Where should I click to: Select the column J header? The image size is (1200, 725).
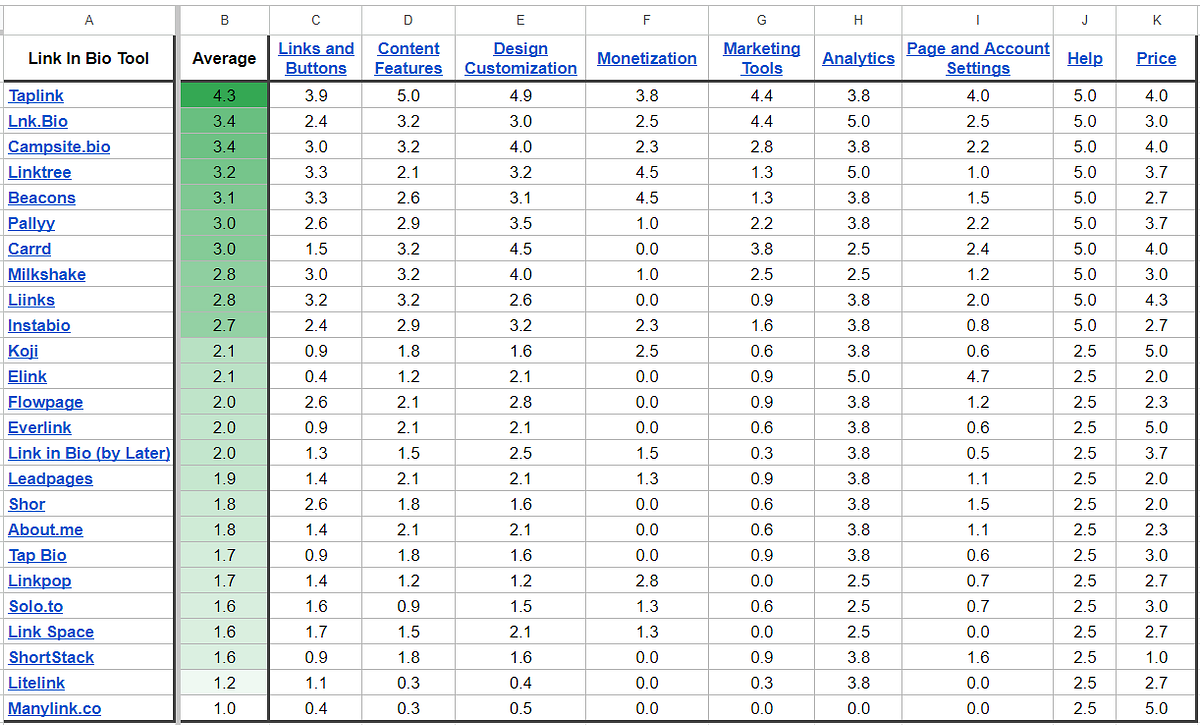(x=1085, y=19)
